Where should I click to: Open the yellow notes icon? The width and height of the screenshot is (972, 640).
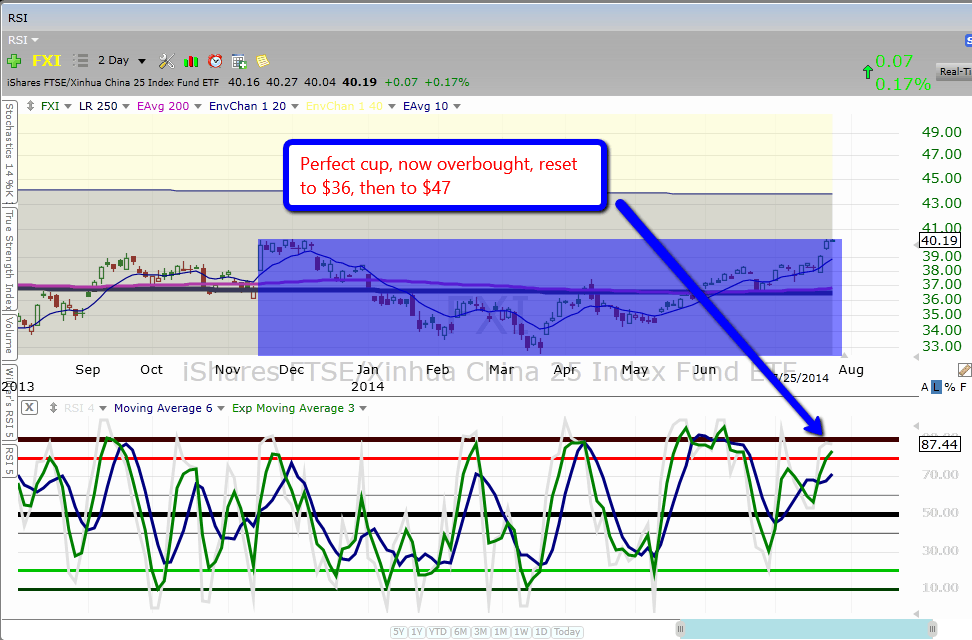tap(263, 61)
